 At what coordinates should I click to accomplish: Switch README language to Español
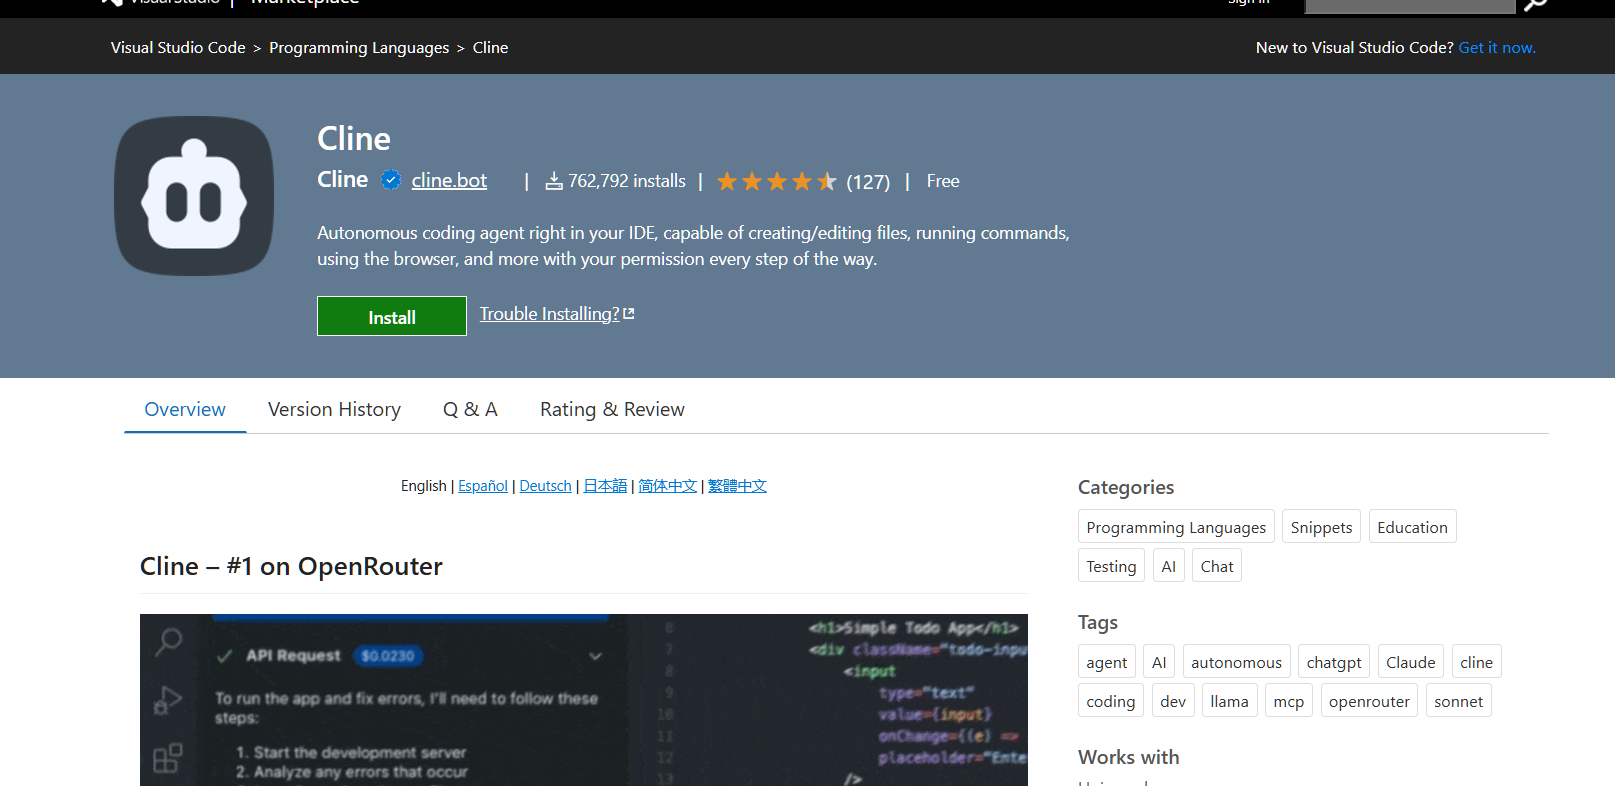483,486
